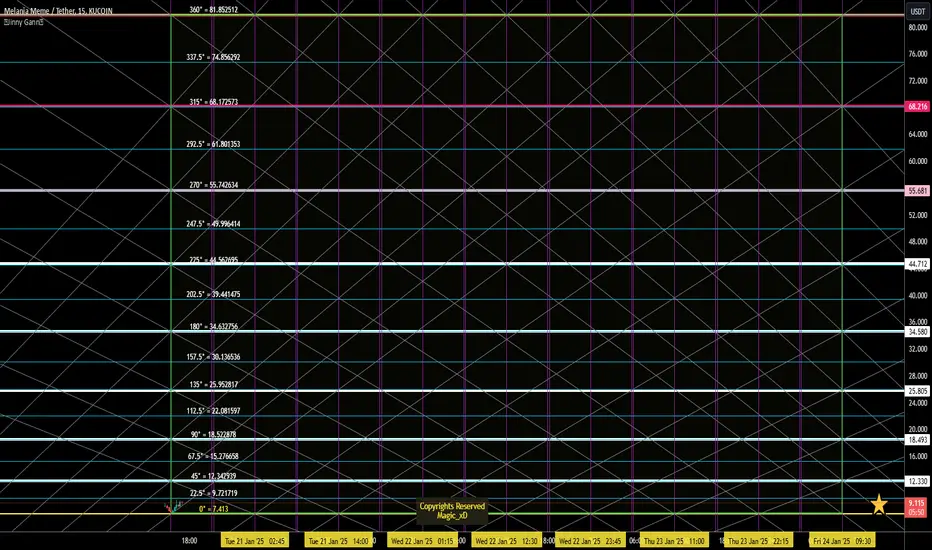This screenshot has height=550, width=932.
Task: Click the 18.493 price axis label
Action: [917, 440]
